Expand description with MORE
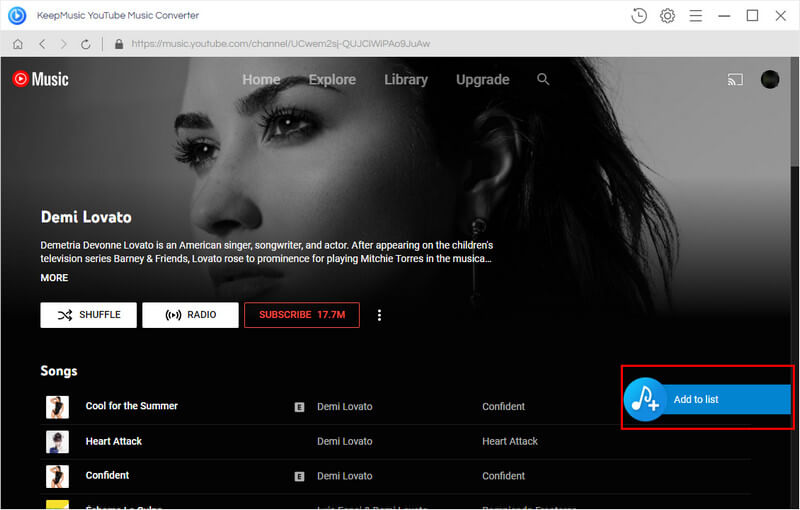The height and width of the screenshot is (510, 800). pos(54,278)
